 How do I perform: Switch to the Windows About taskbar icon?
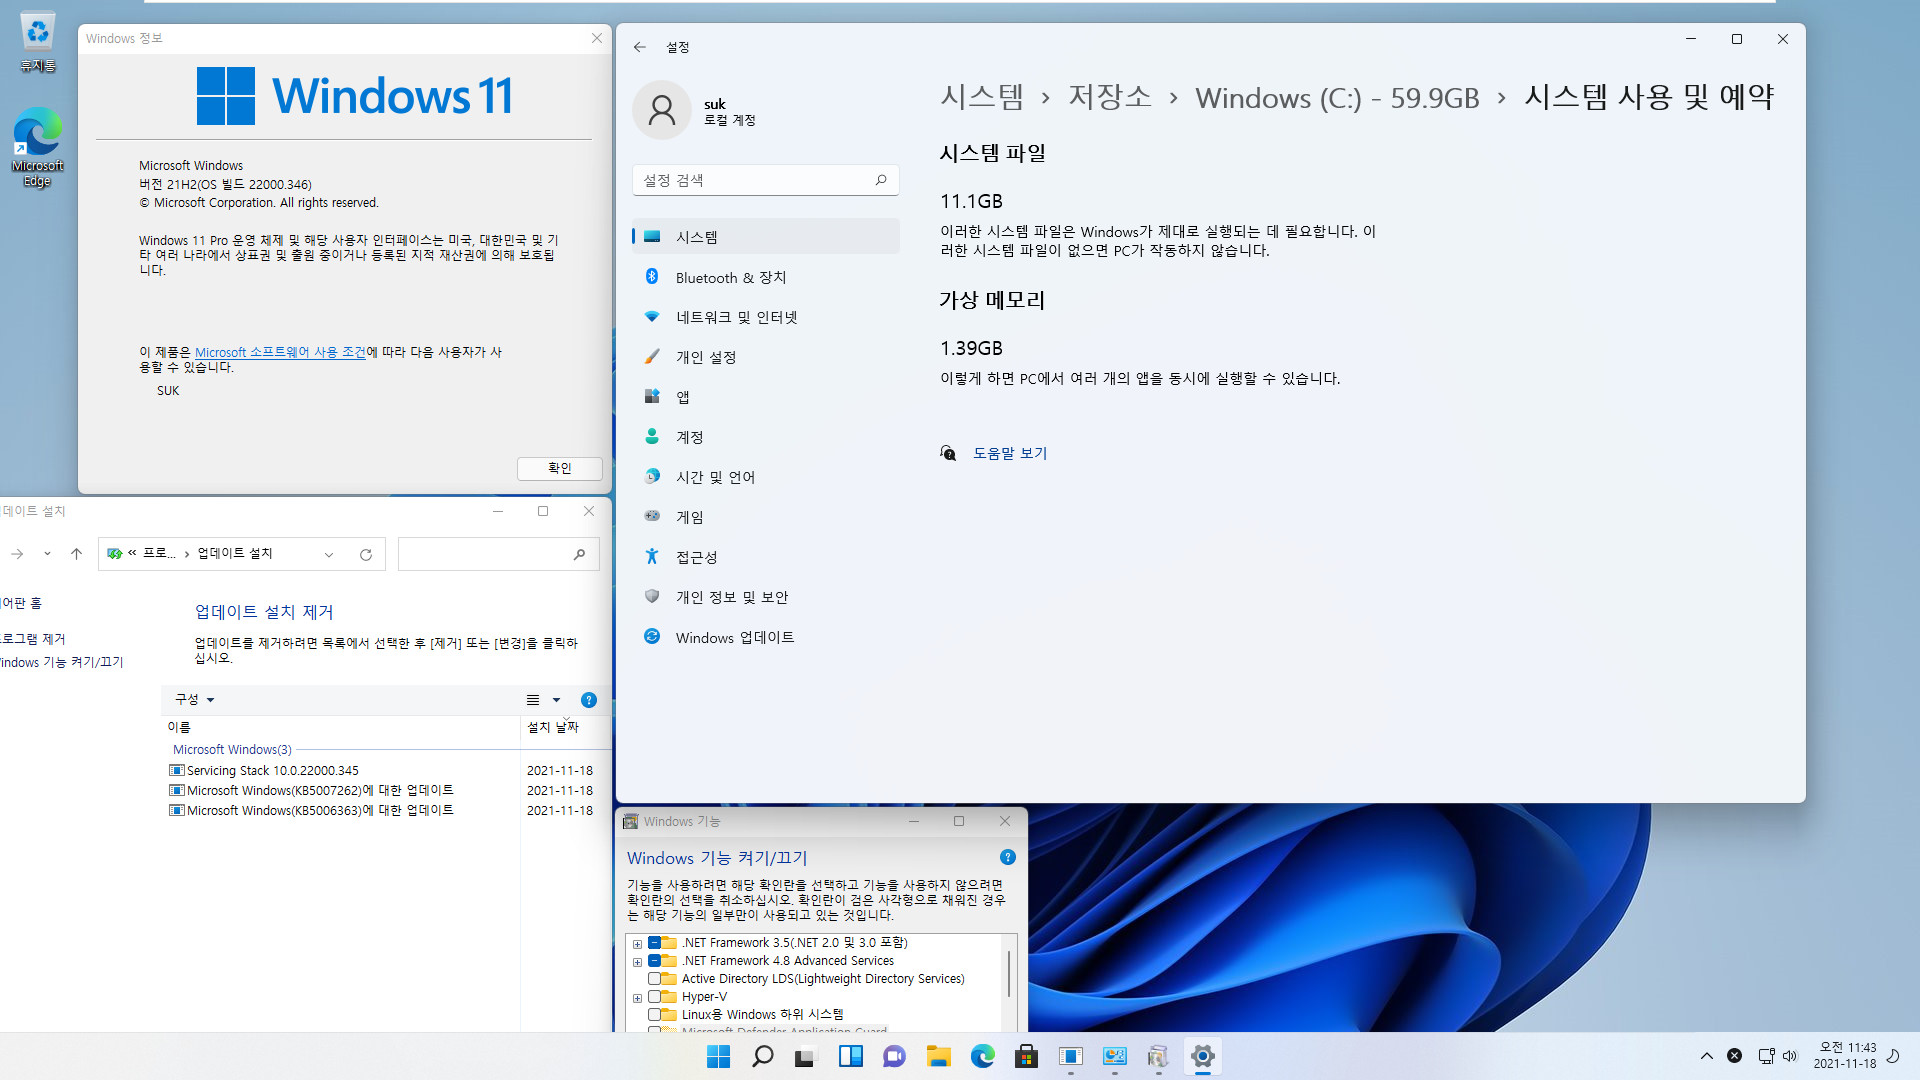tap(1070, 1056)
